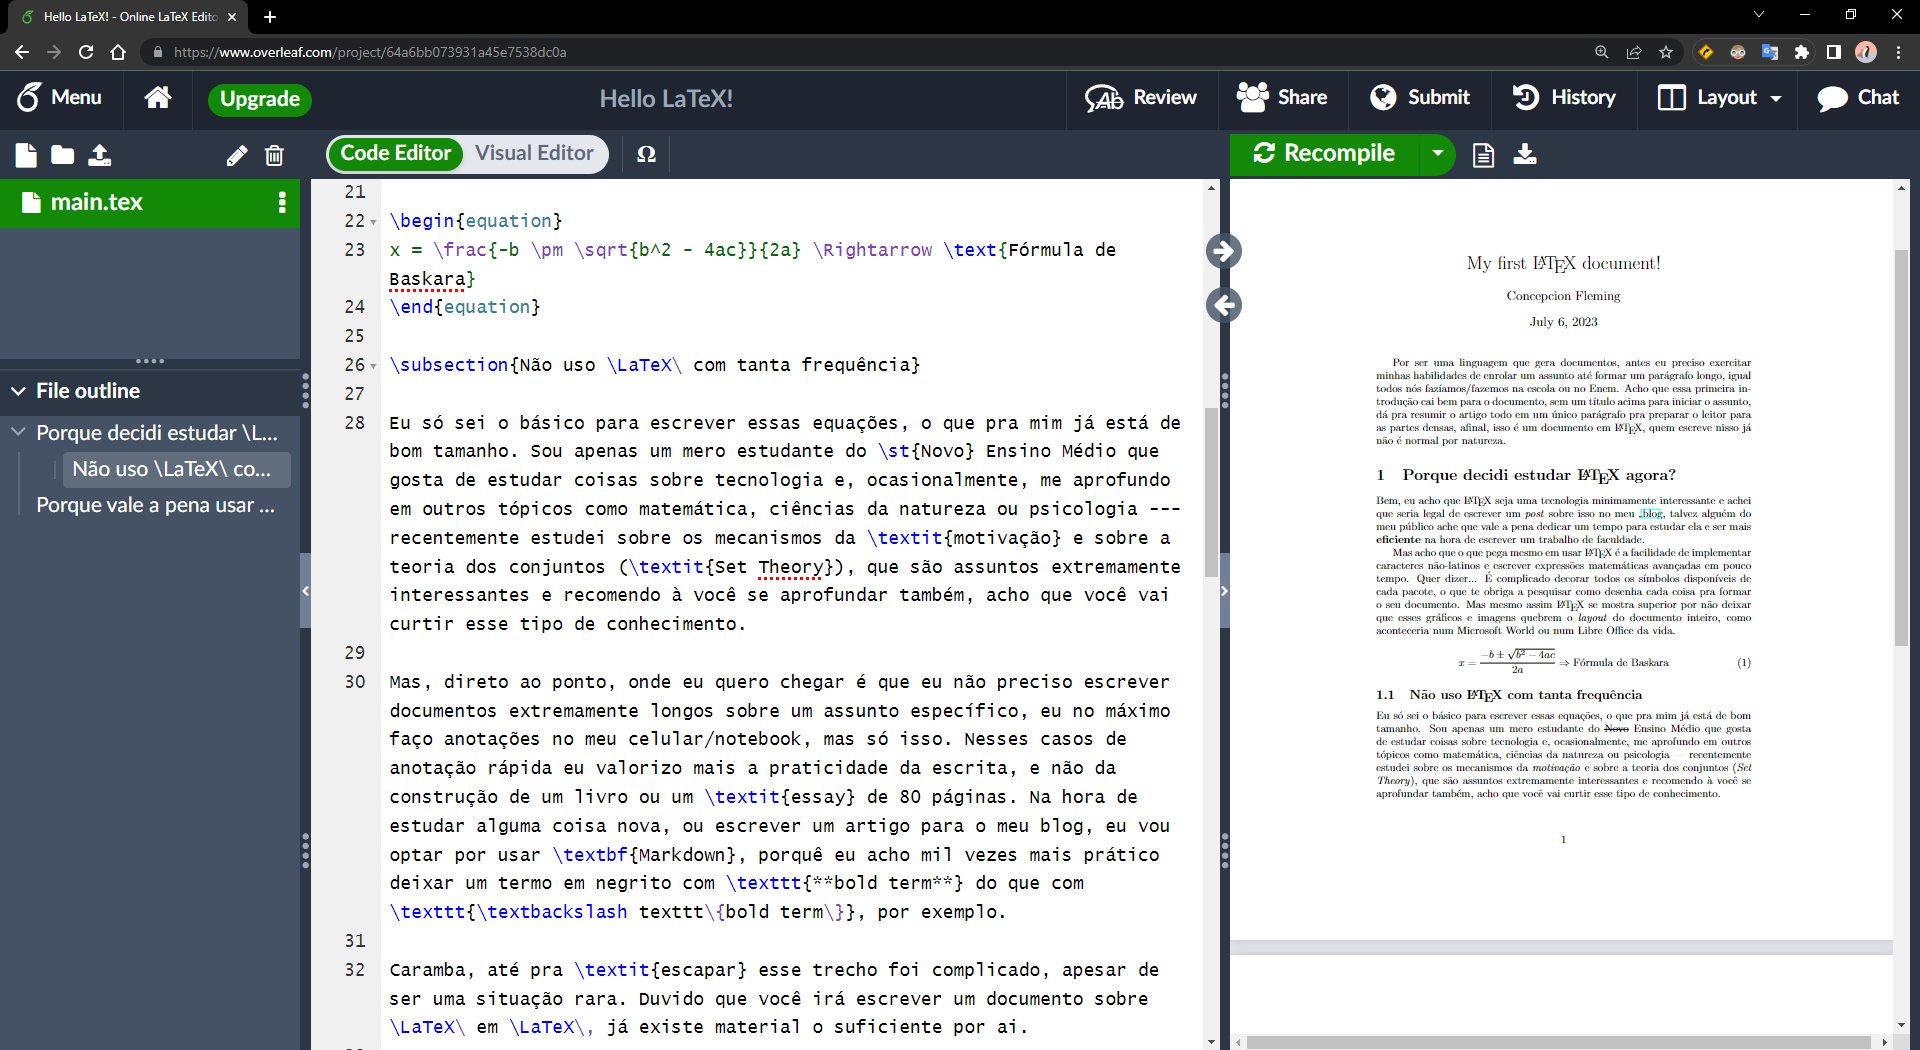Click the browser back button
The width and height of the screenshot is (1920, 1050).
22,52
